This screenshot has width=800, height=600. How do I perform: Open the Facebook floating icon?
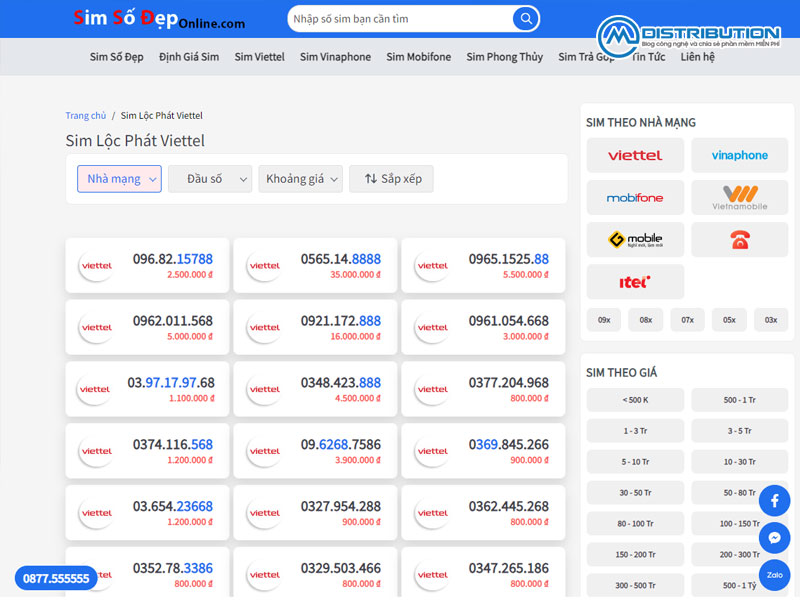point(774,502)
